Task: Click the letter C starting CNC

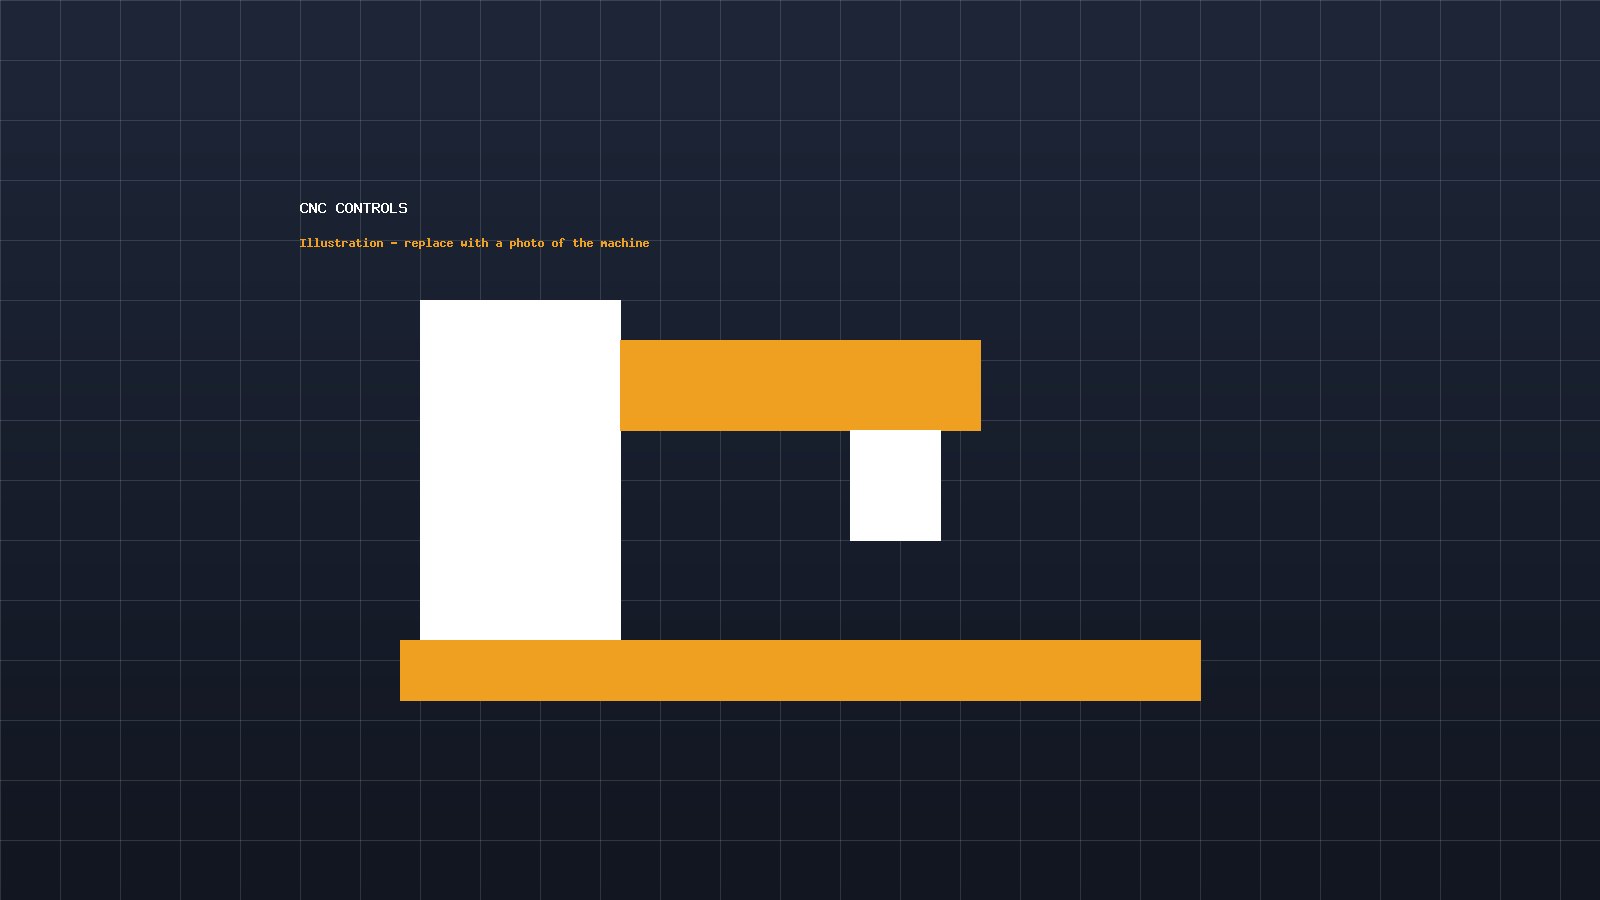Action: click(x=304, y=208)
